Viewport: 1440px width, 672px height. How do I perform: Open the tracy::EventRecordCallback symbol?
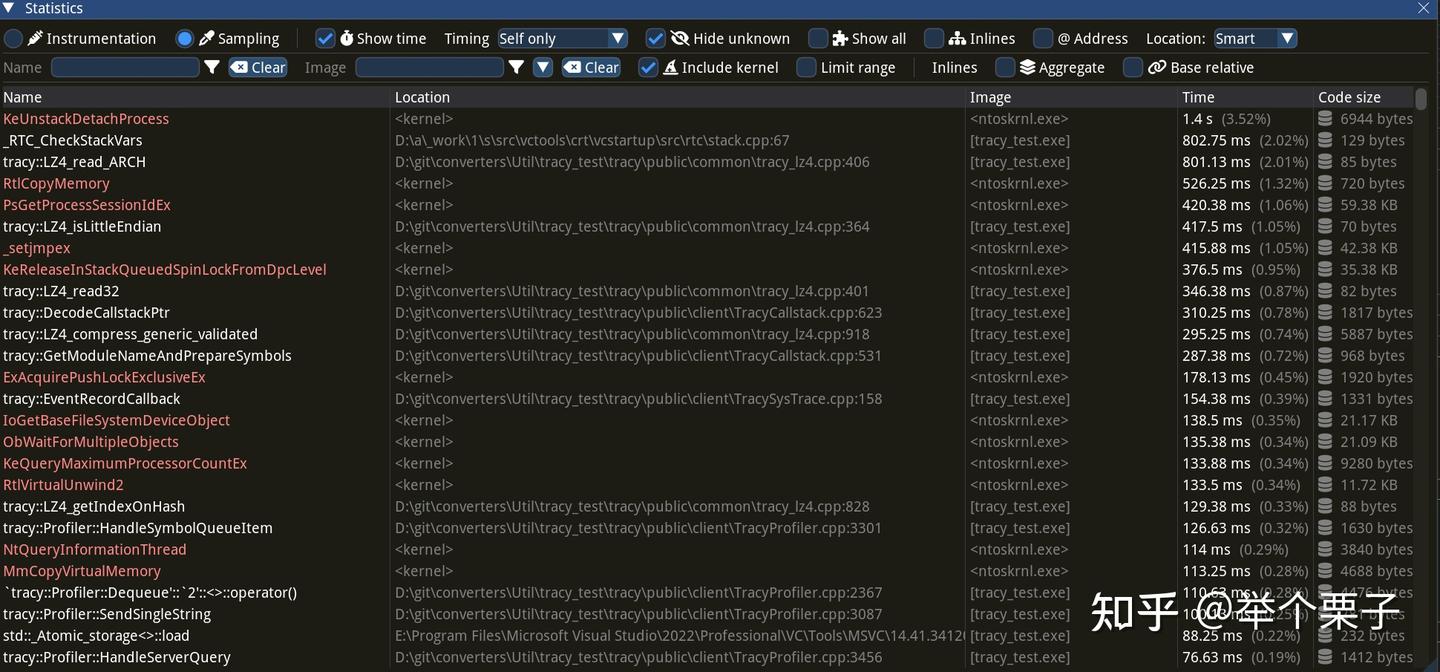[92, 399]
